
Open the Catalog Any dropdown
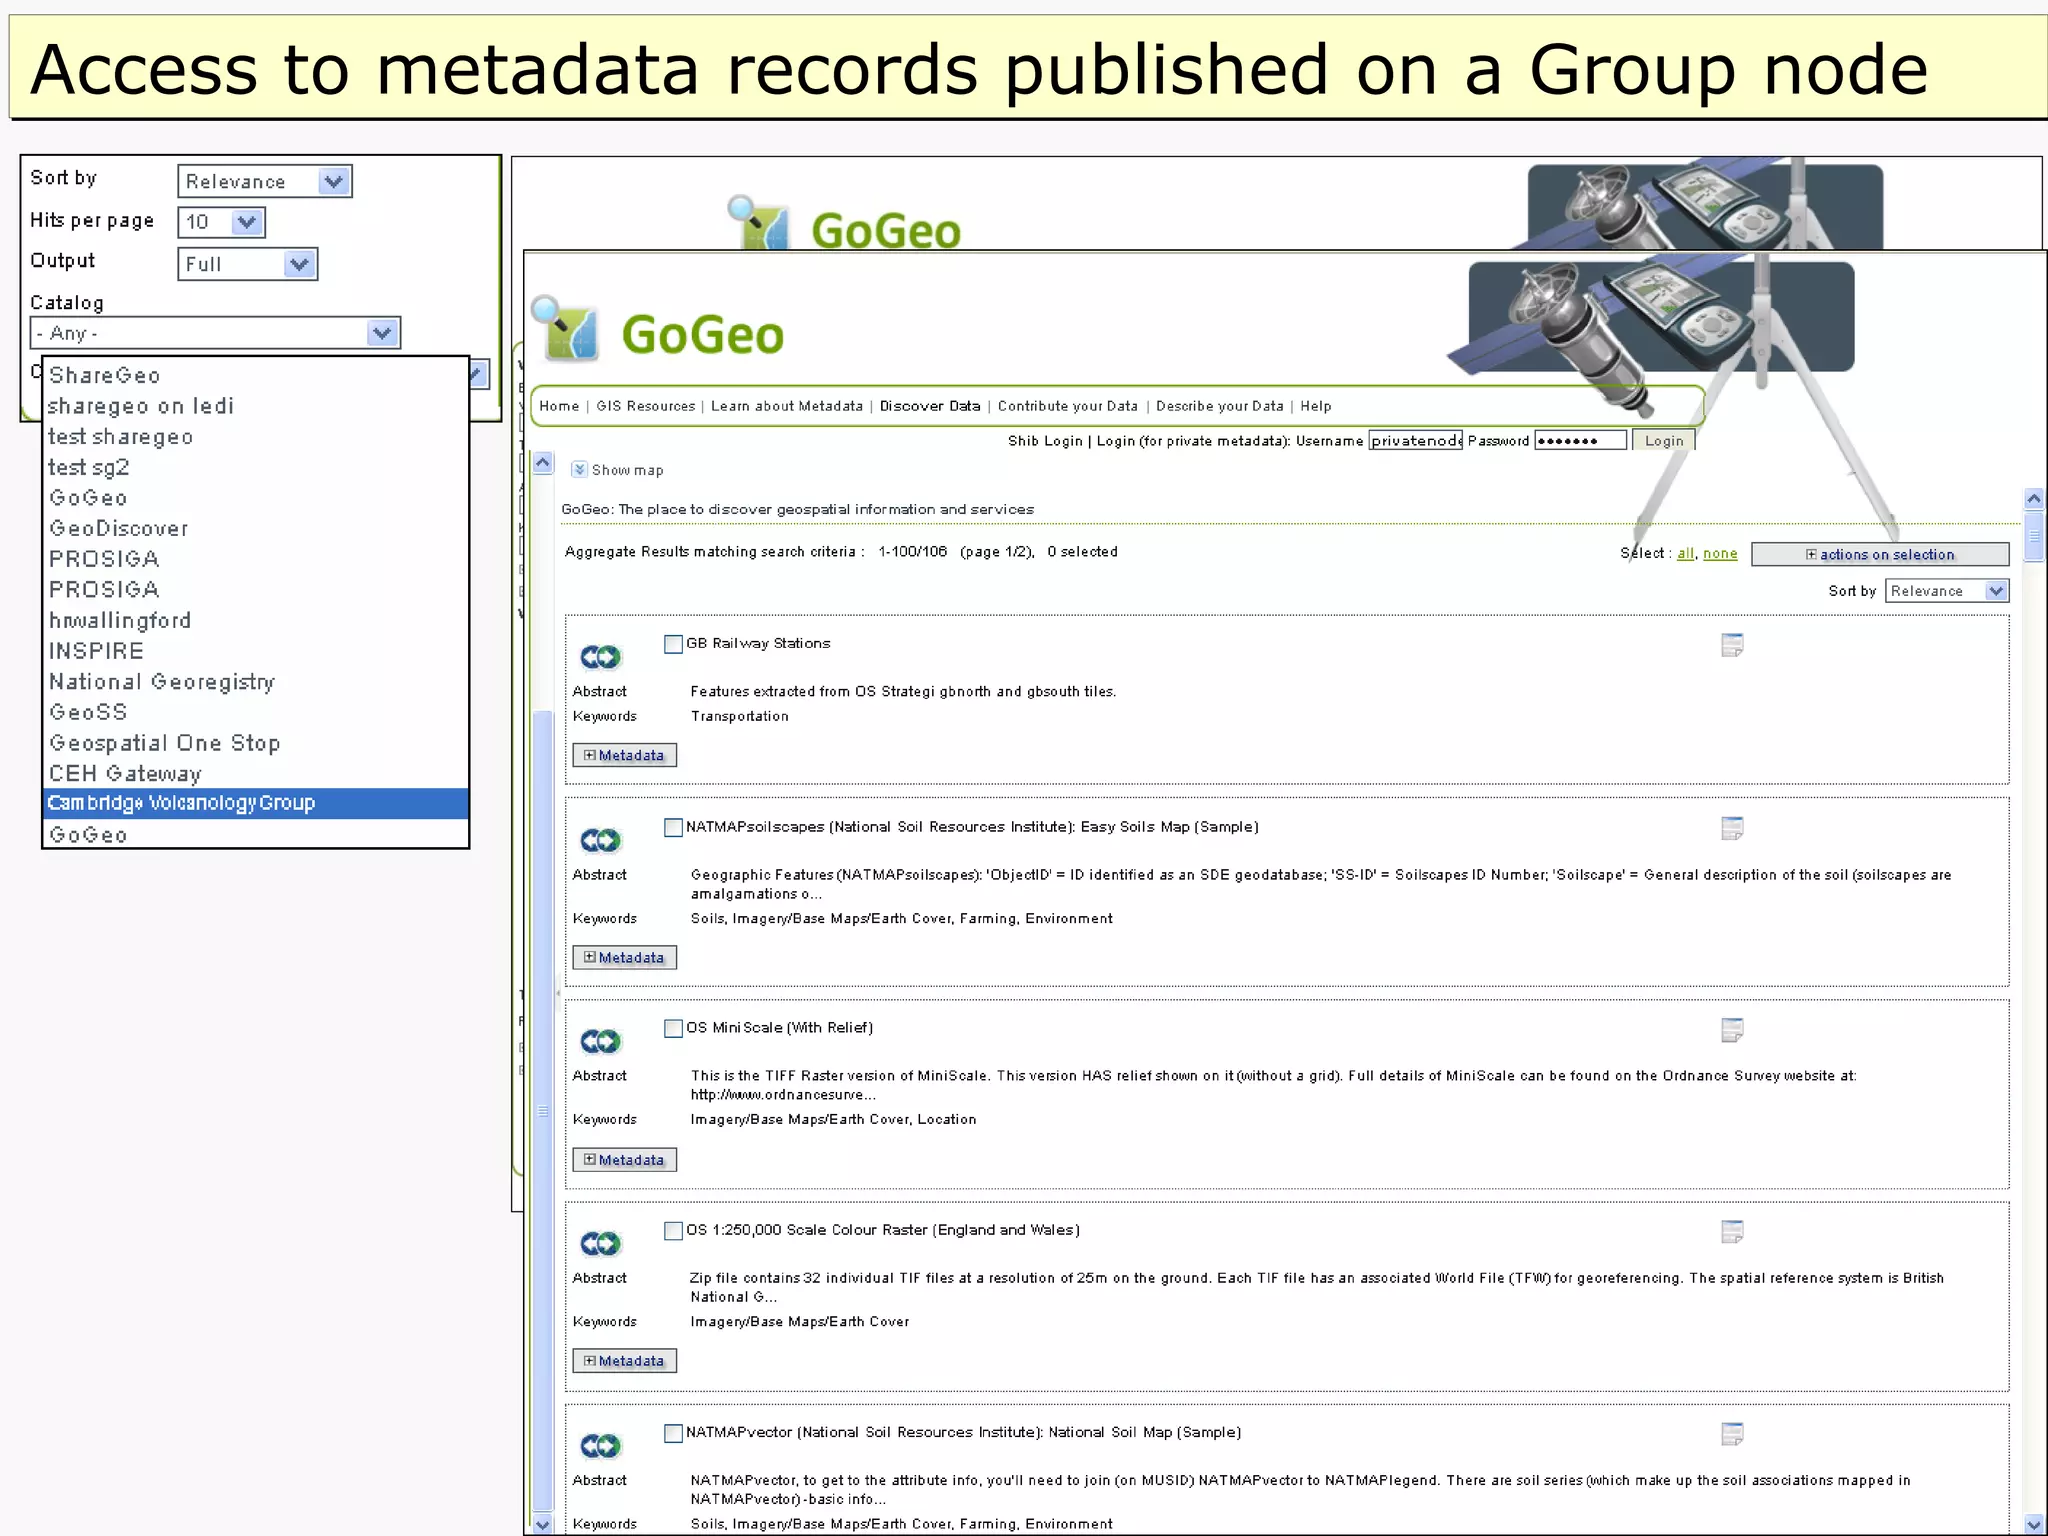pos(215,333)
